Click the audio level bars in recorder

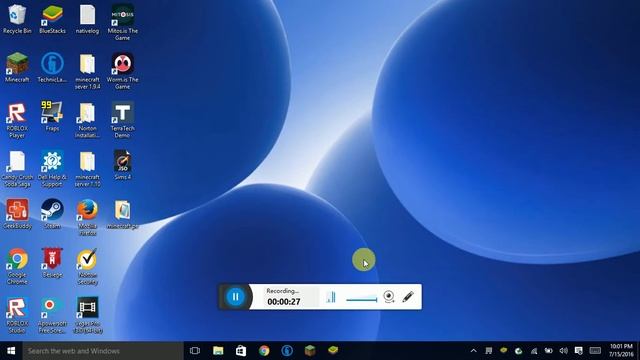click(331, 297)
